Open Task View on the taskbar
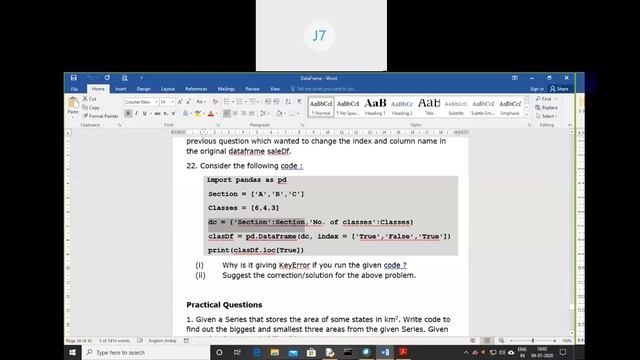This screenshot has width=640, height=360. 238,352
